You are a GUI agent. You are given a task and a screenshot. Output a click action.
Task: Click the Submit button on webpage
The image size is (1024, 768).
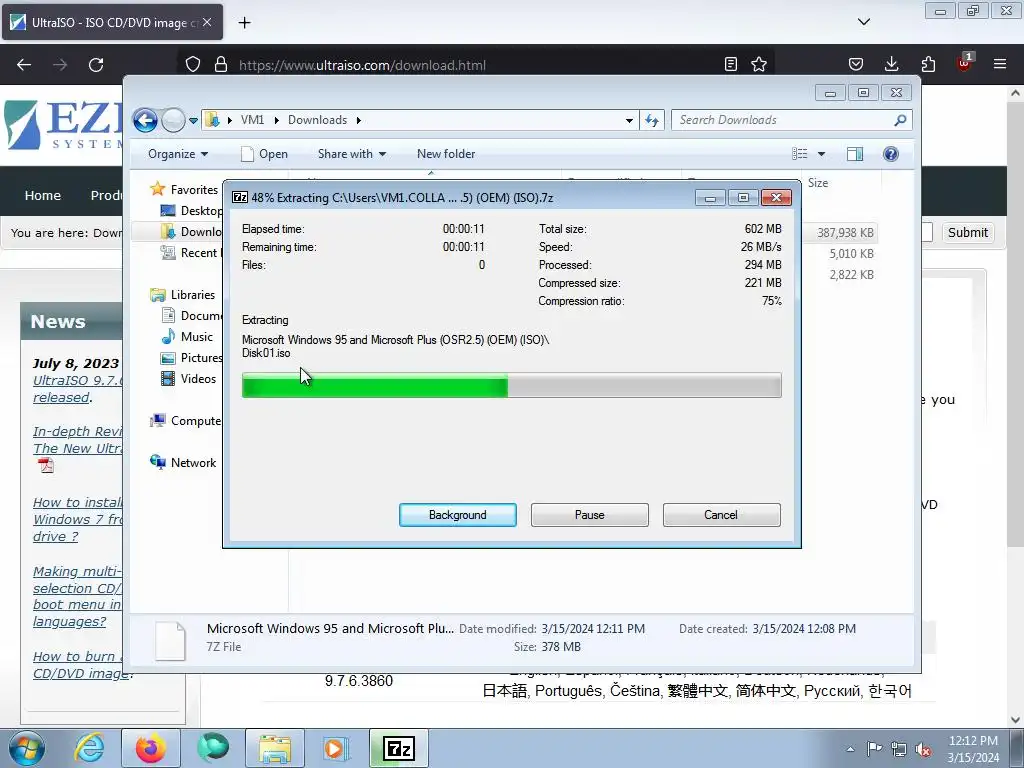(967, 232)
